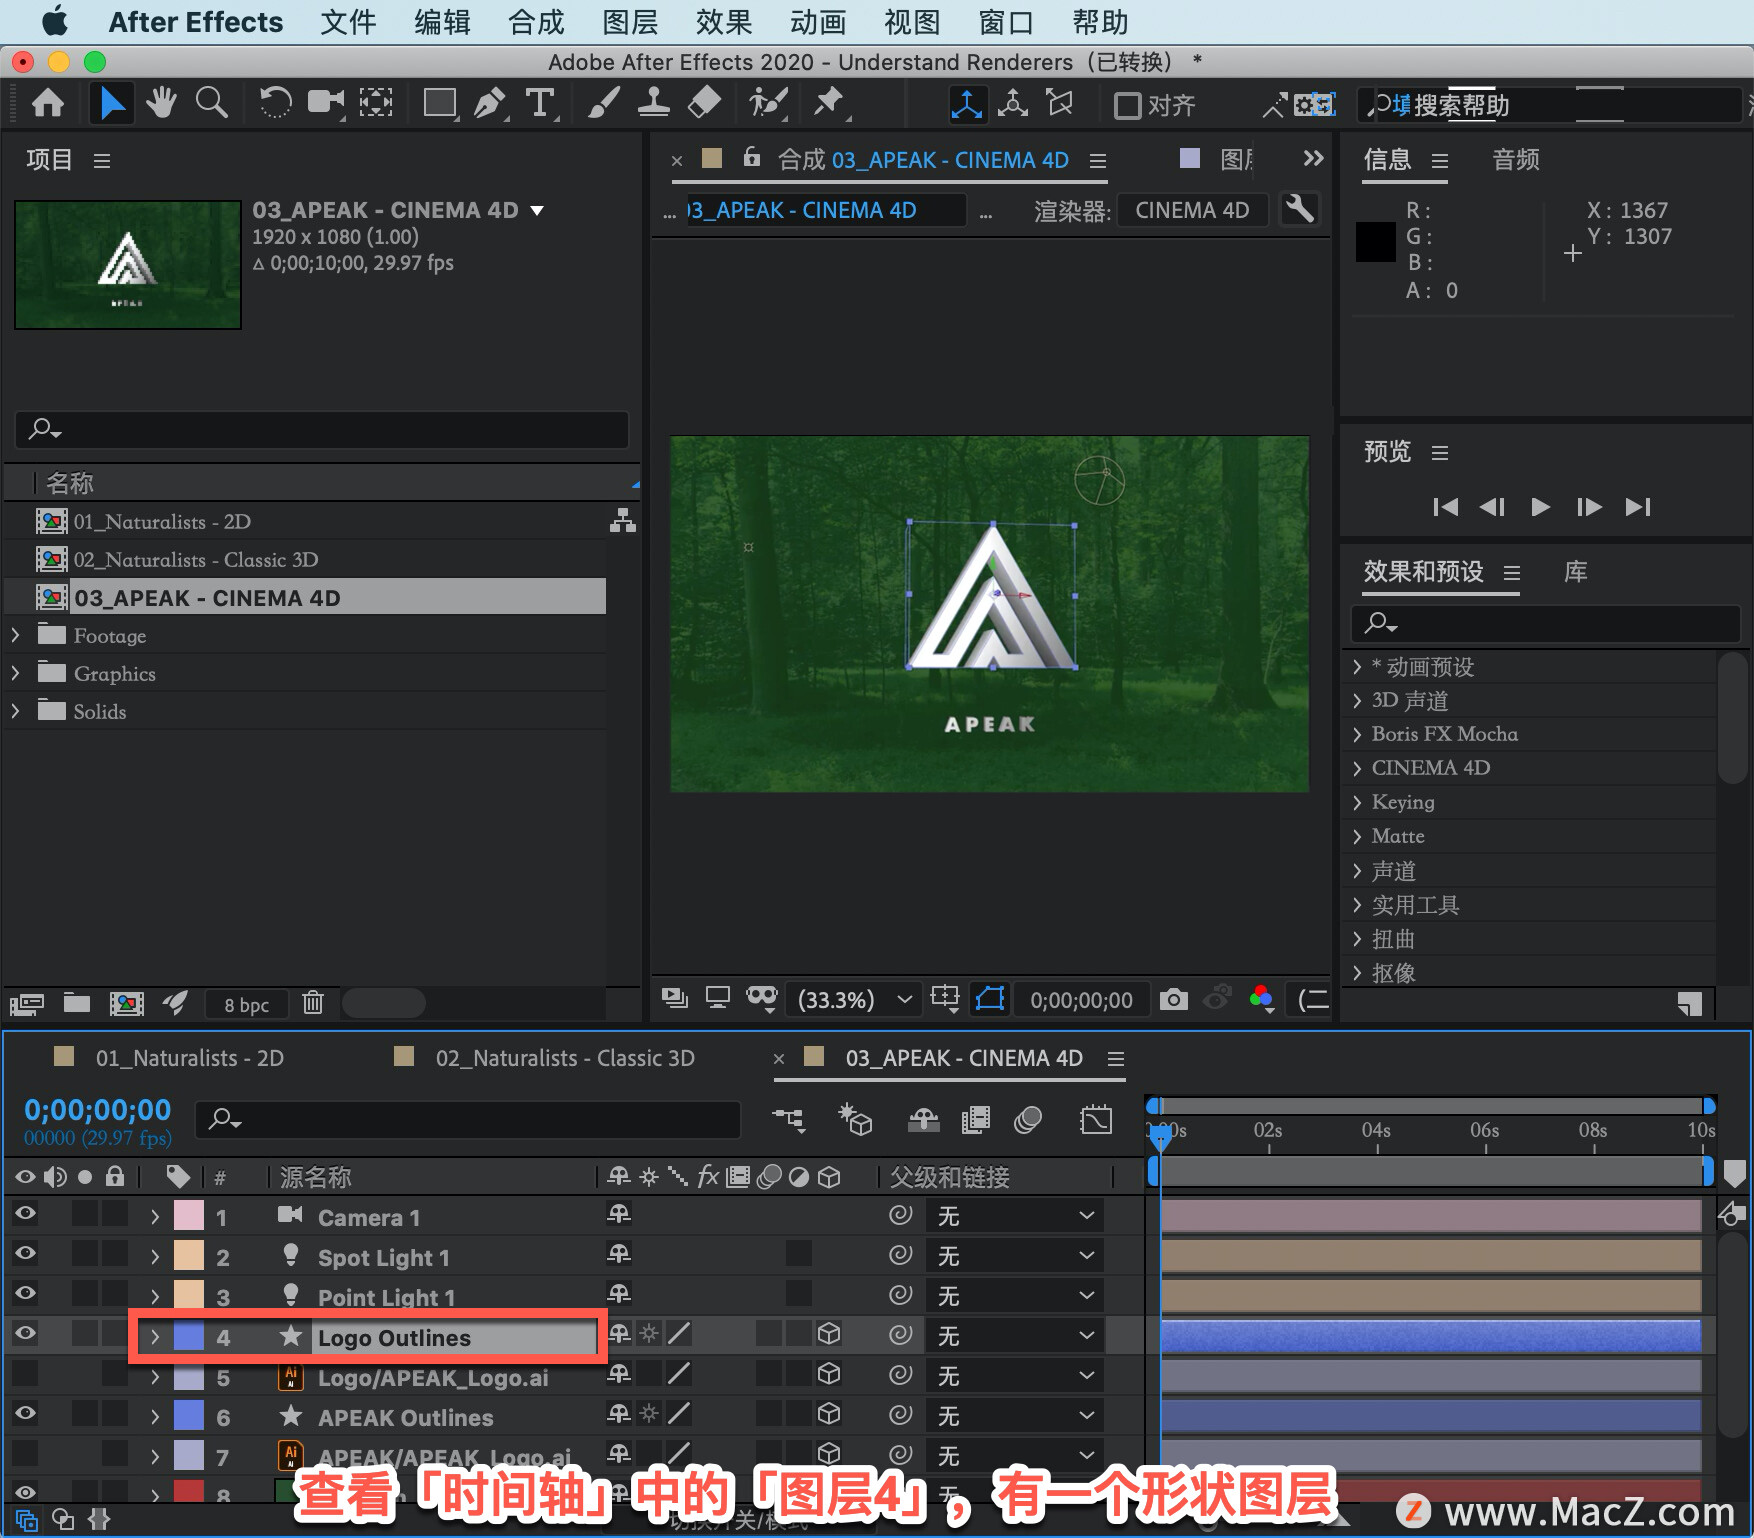Click the play button in preview panel
The image size is (1754, 1538).
pos(1540,507)
